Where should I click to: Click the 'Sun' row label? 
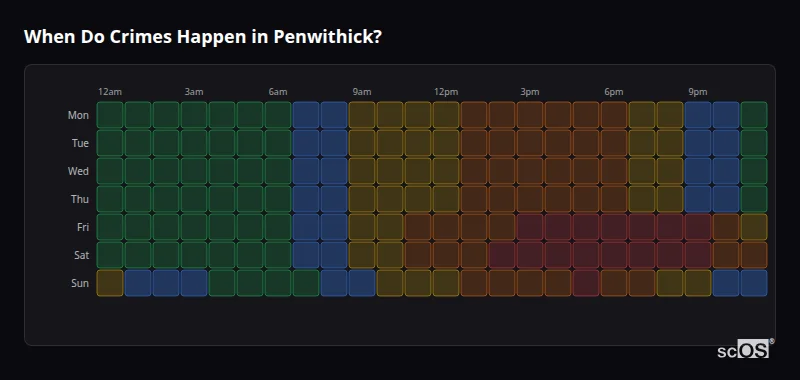coord(80,283)
